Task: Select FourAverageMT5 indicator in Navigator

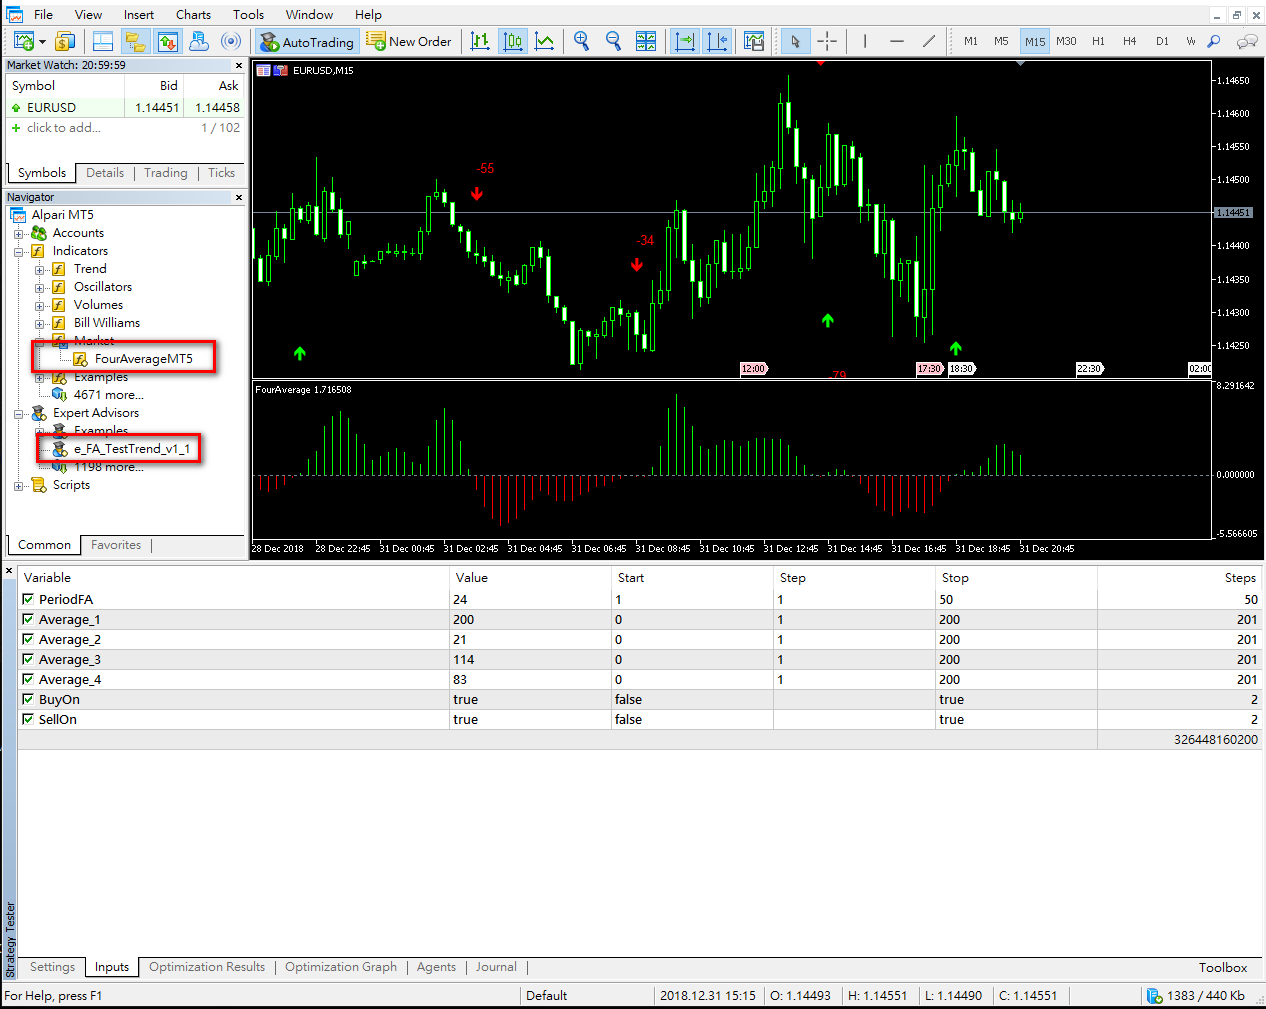Action: (143, 359)
